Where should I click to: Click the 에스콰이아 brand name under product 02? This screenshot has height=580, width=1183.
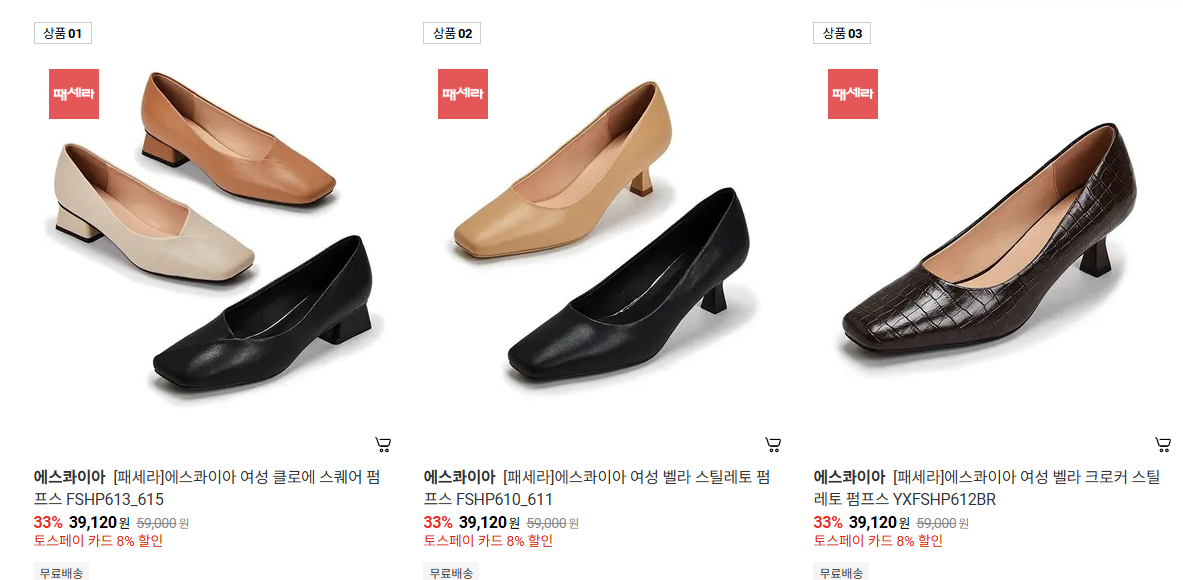[x=459, y=477]
